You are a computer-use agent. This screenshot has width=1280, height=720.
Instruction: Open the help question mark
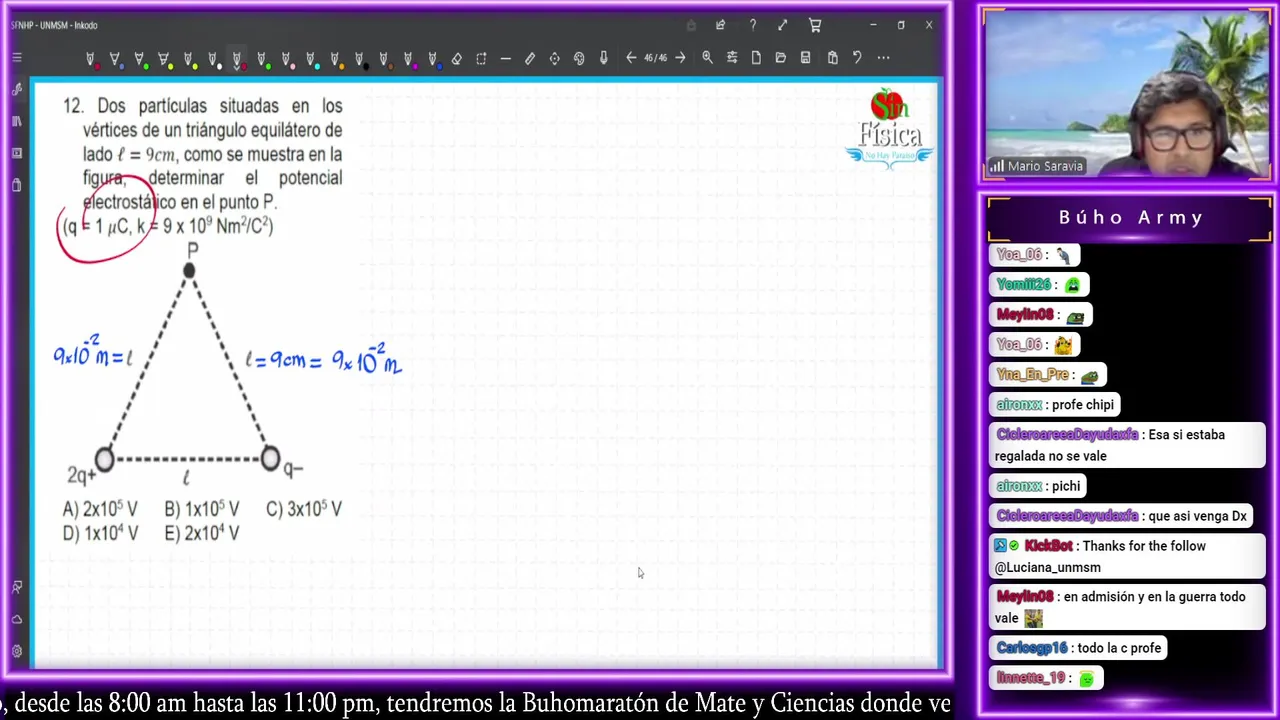(753, 25)
